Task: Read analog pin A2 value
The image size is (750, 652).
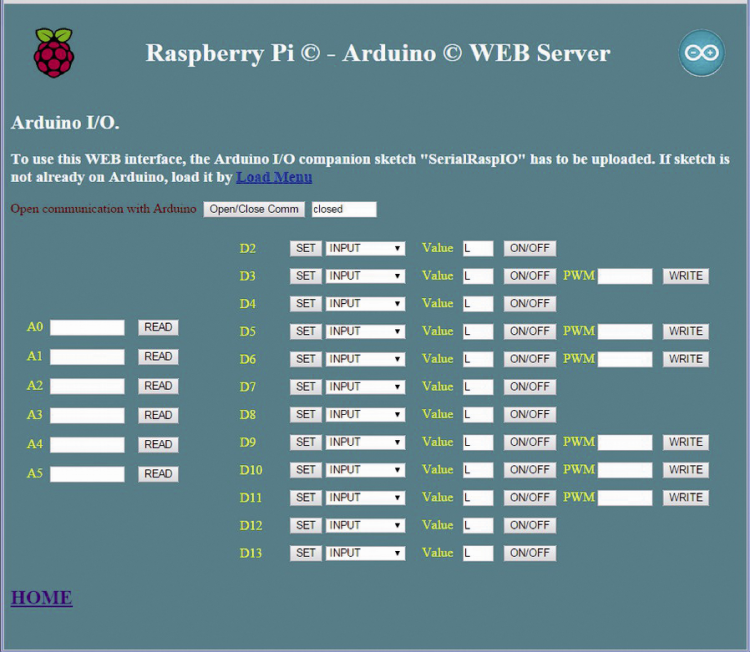Action: 158,386
